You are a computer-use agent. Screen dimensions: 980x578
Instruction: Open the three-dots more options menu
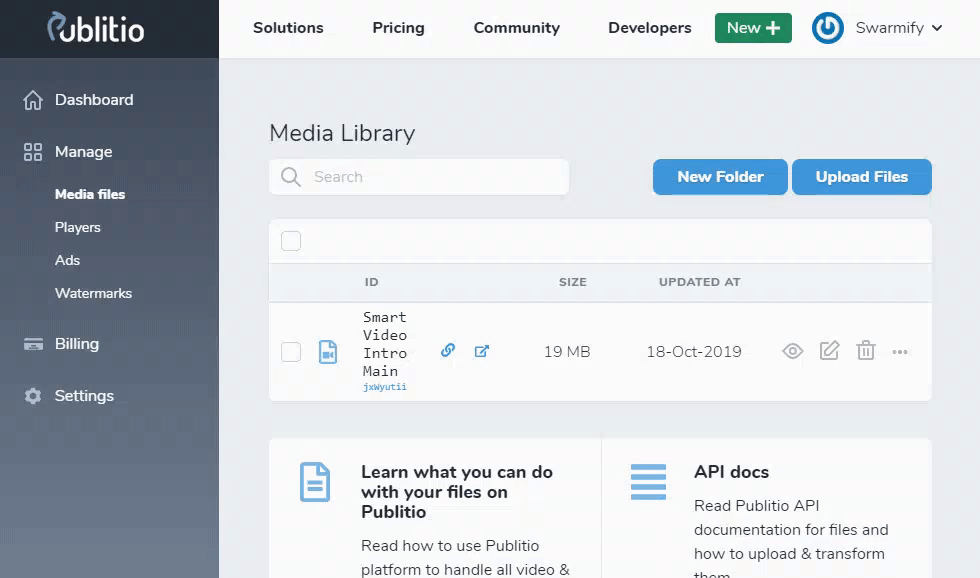900,352
